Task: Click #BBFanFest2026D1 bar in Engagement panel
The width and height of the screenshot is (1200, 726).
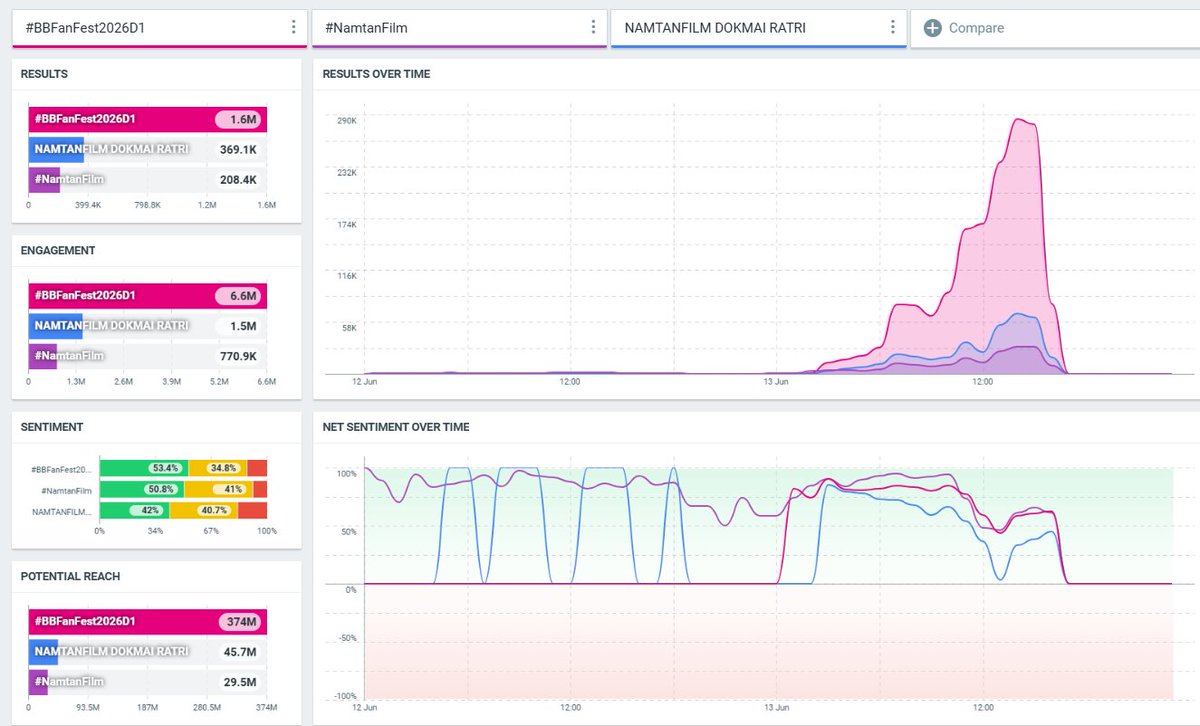Action: tap(147, 296)
